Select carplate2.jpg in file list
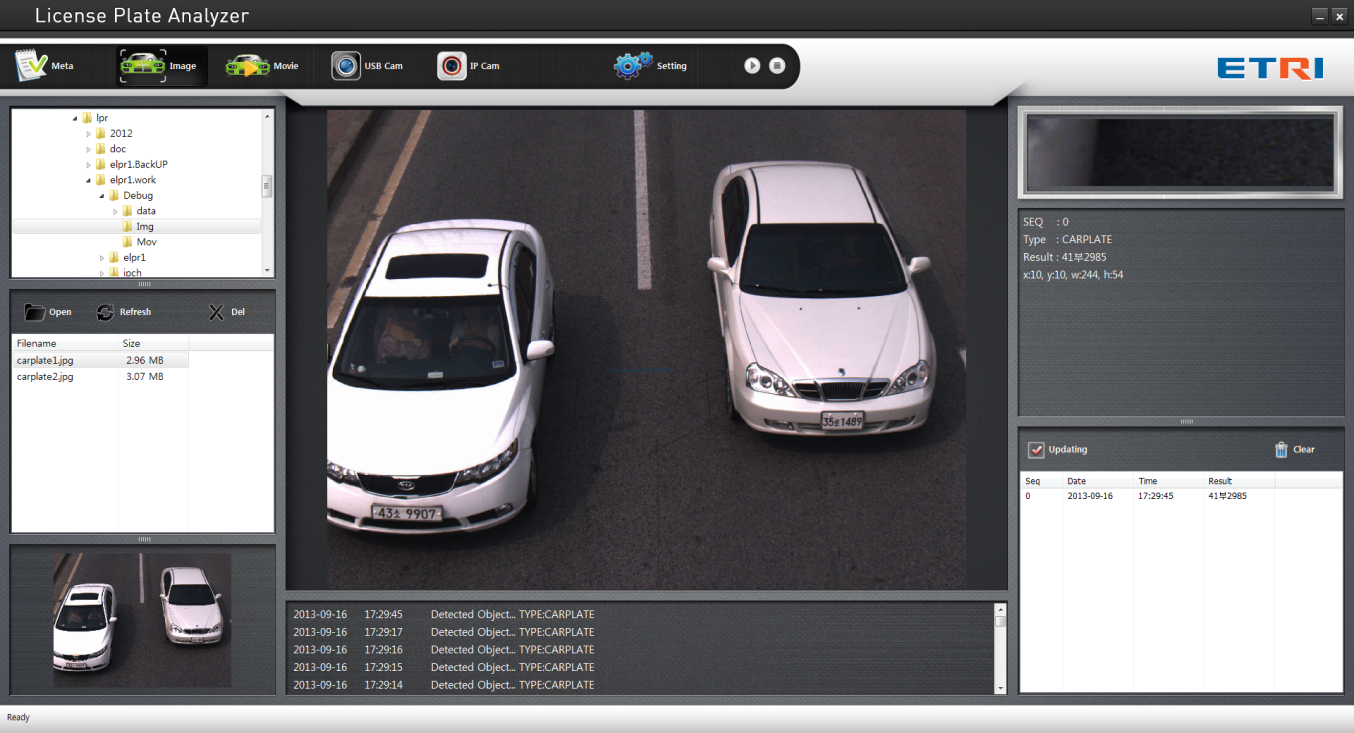 coord(45,377)
